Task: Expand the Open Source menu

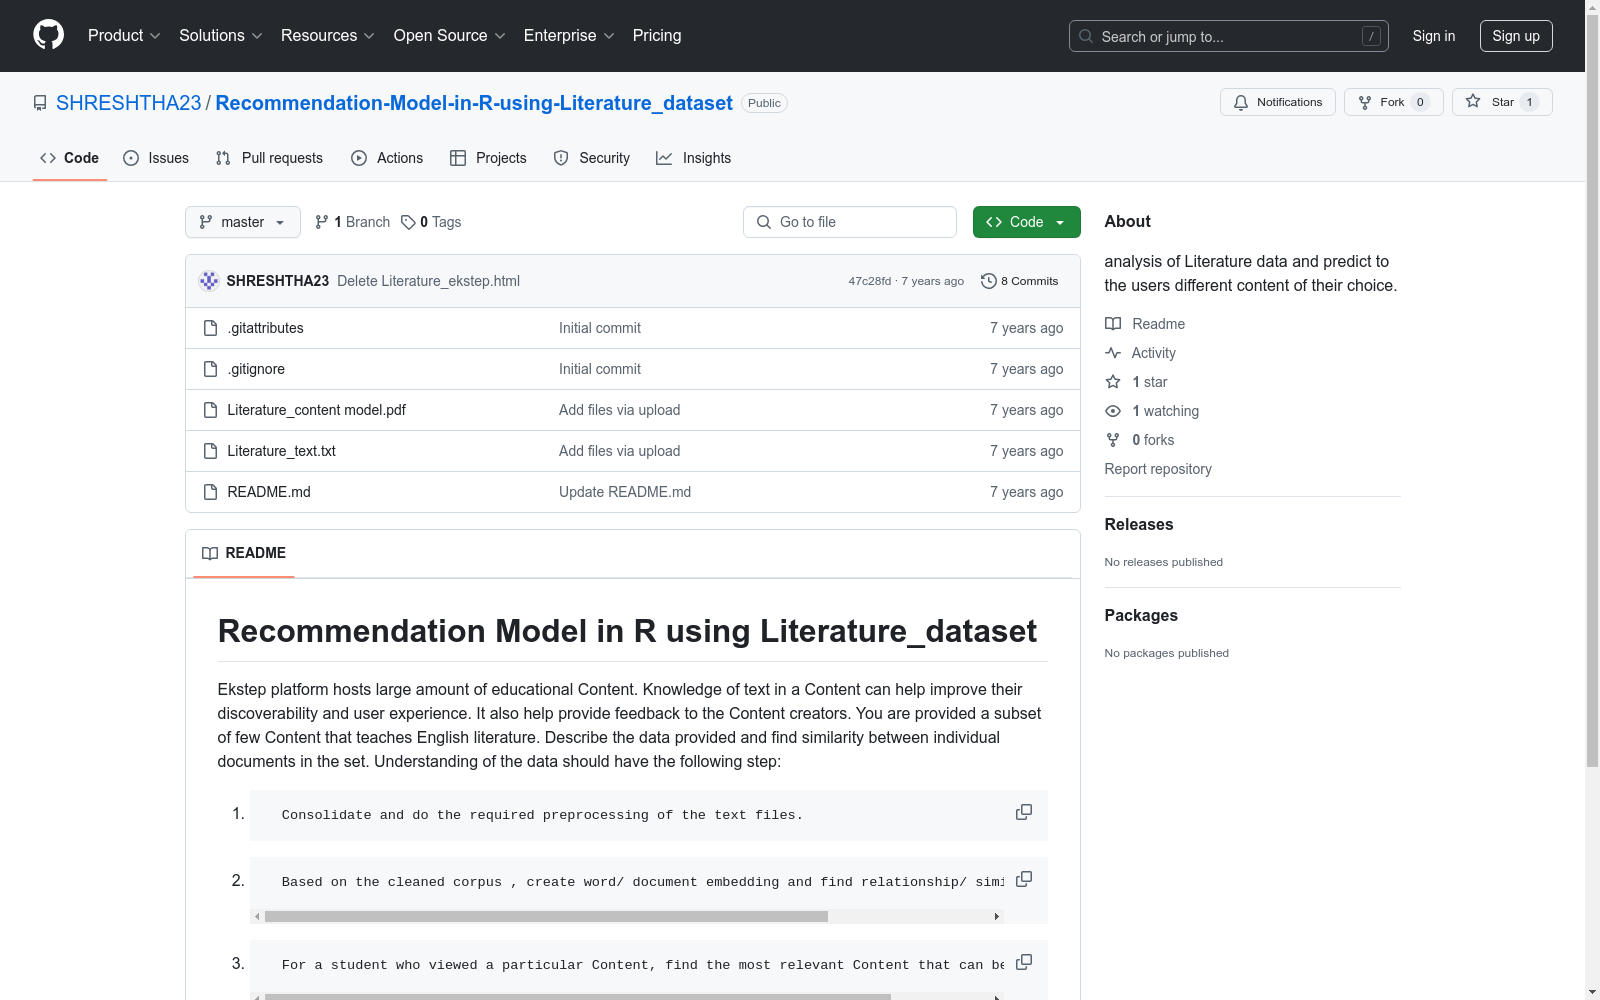Action: (449, 36)
